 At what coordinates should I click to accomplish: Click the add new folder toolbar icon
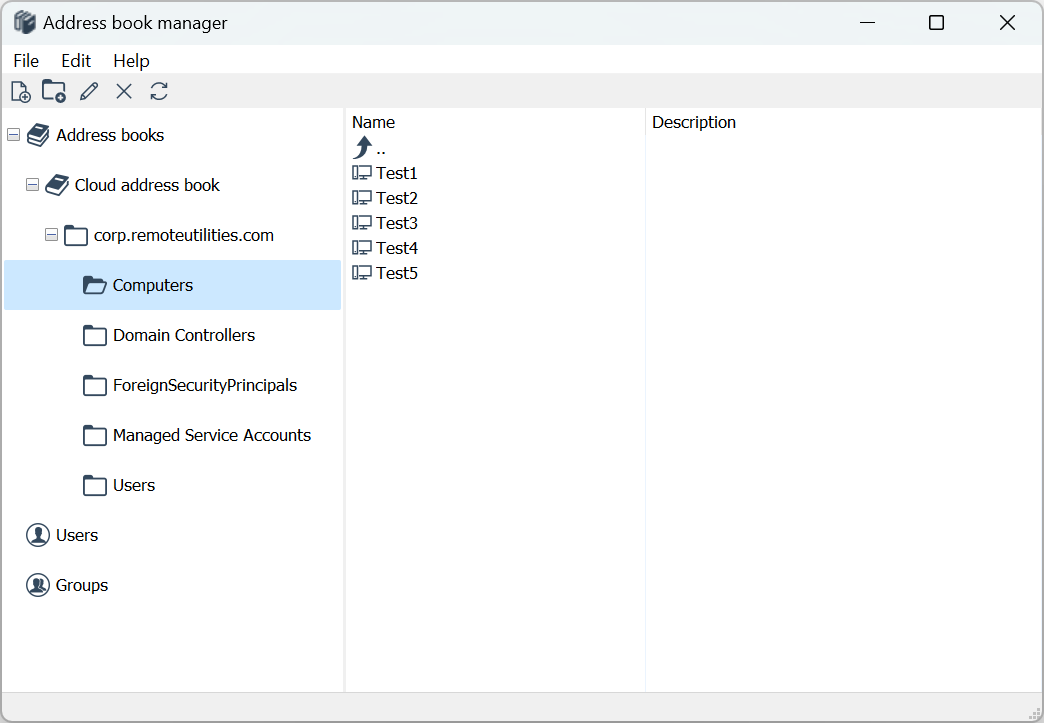54,92
